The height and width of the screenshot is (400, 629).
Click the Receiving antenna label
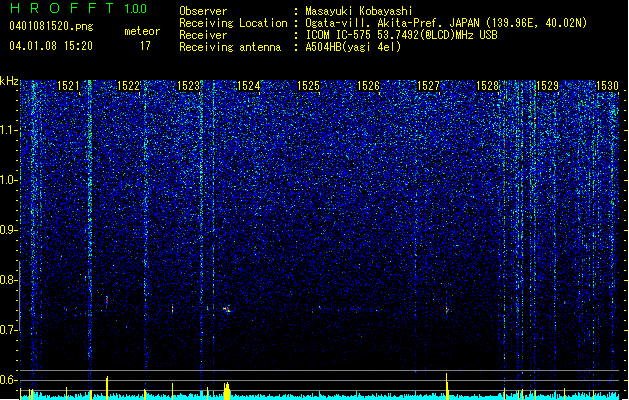point(230,47)
